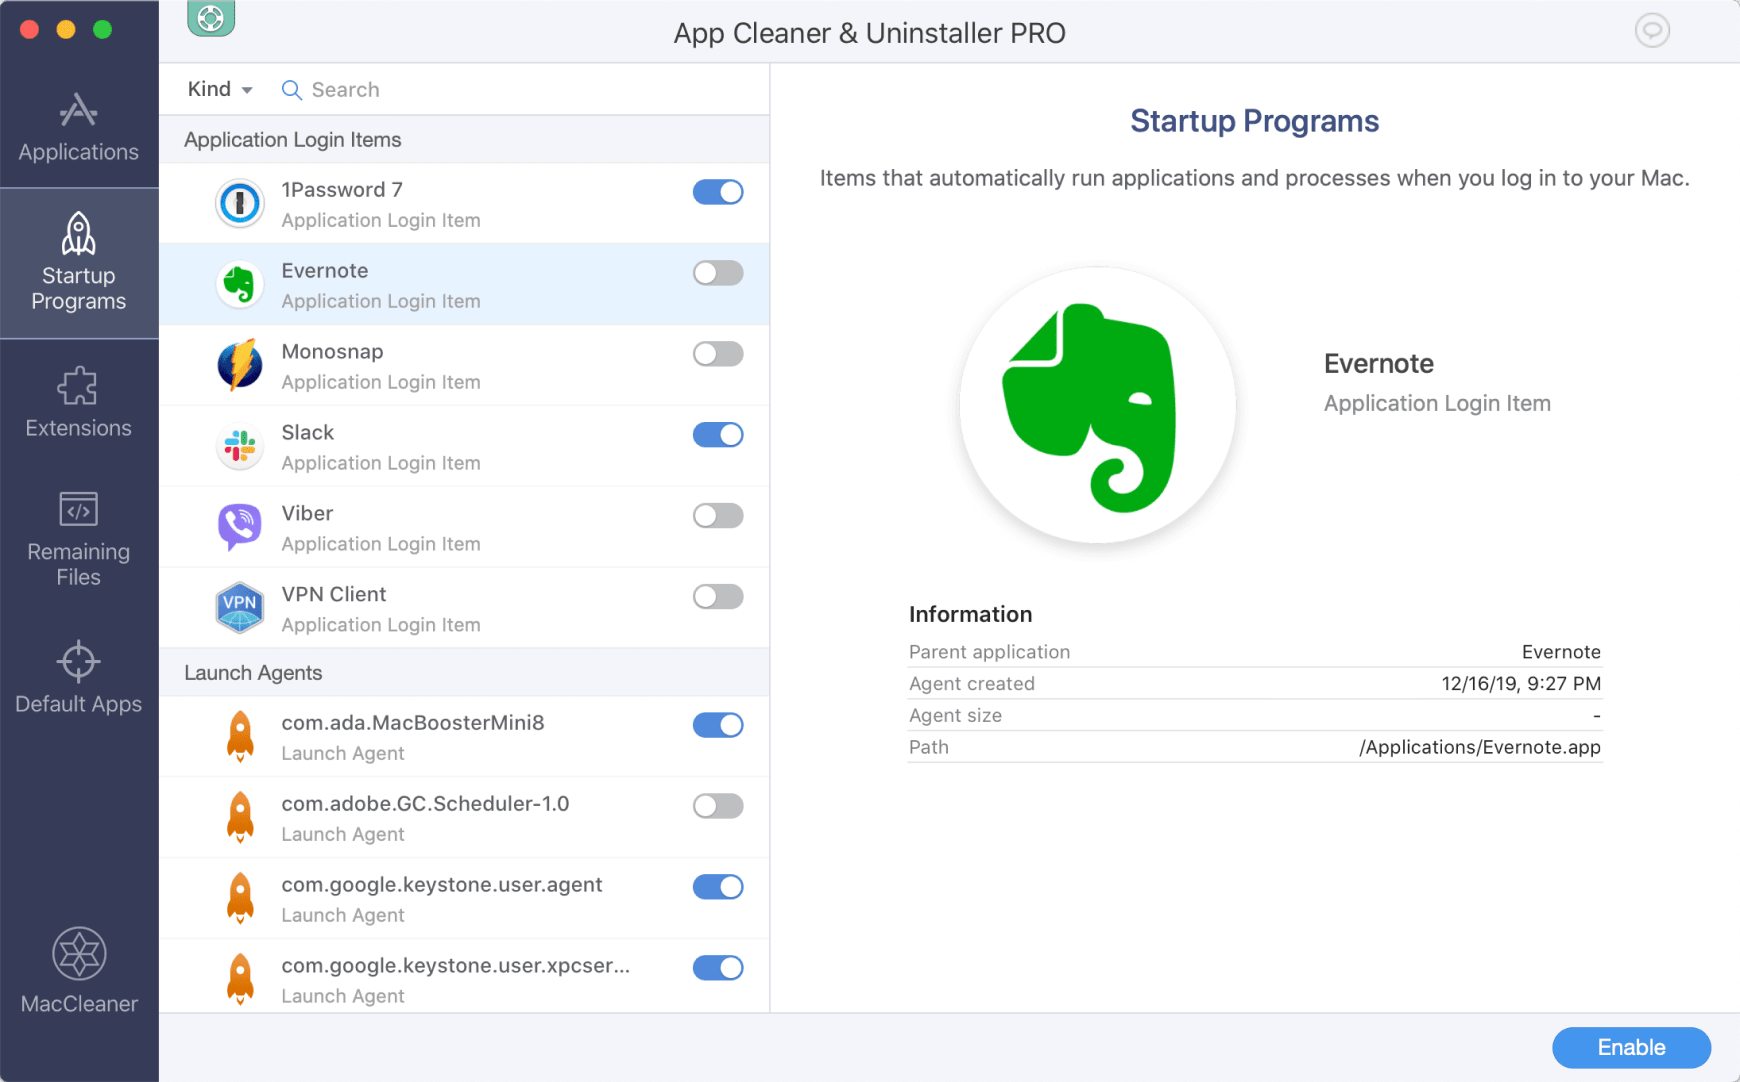Launch MacCleaner from the sidebar
This screenshot has height=1082, width=1740.
[79, 969]
